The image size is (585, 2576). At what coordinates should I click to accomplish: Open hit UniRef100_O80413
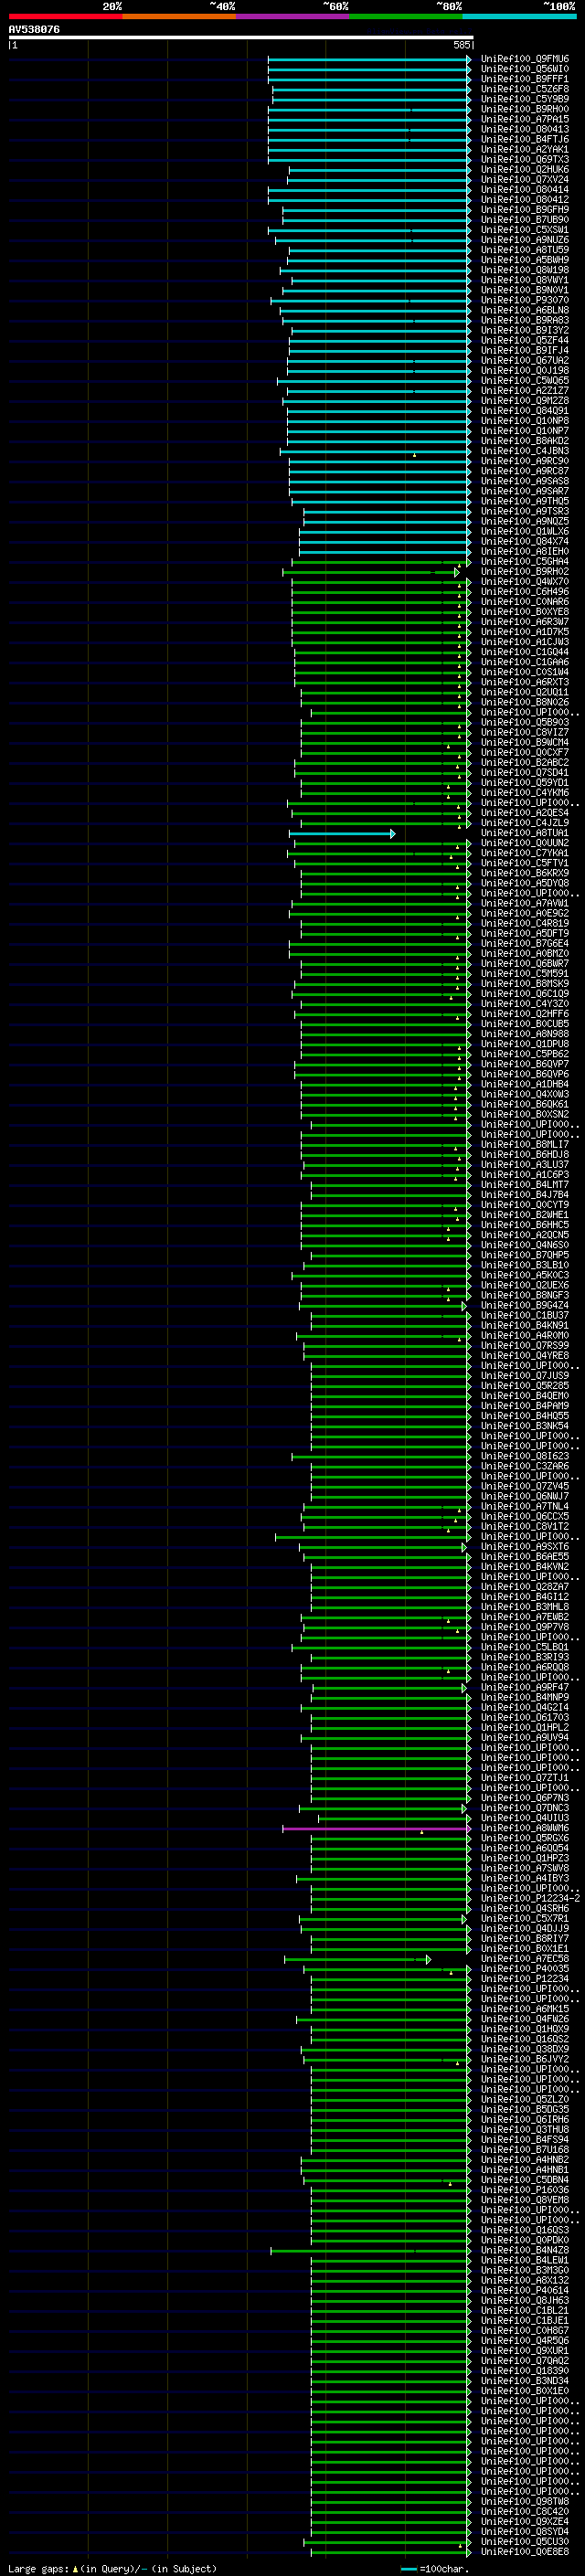pyautogui.click(x=524, y=129)
